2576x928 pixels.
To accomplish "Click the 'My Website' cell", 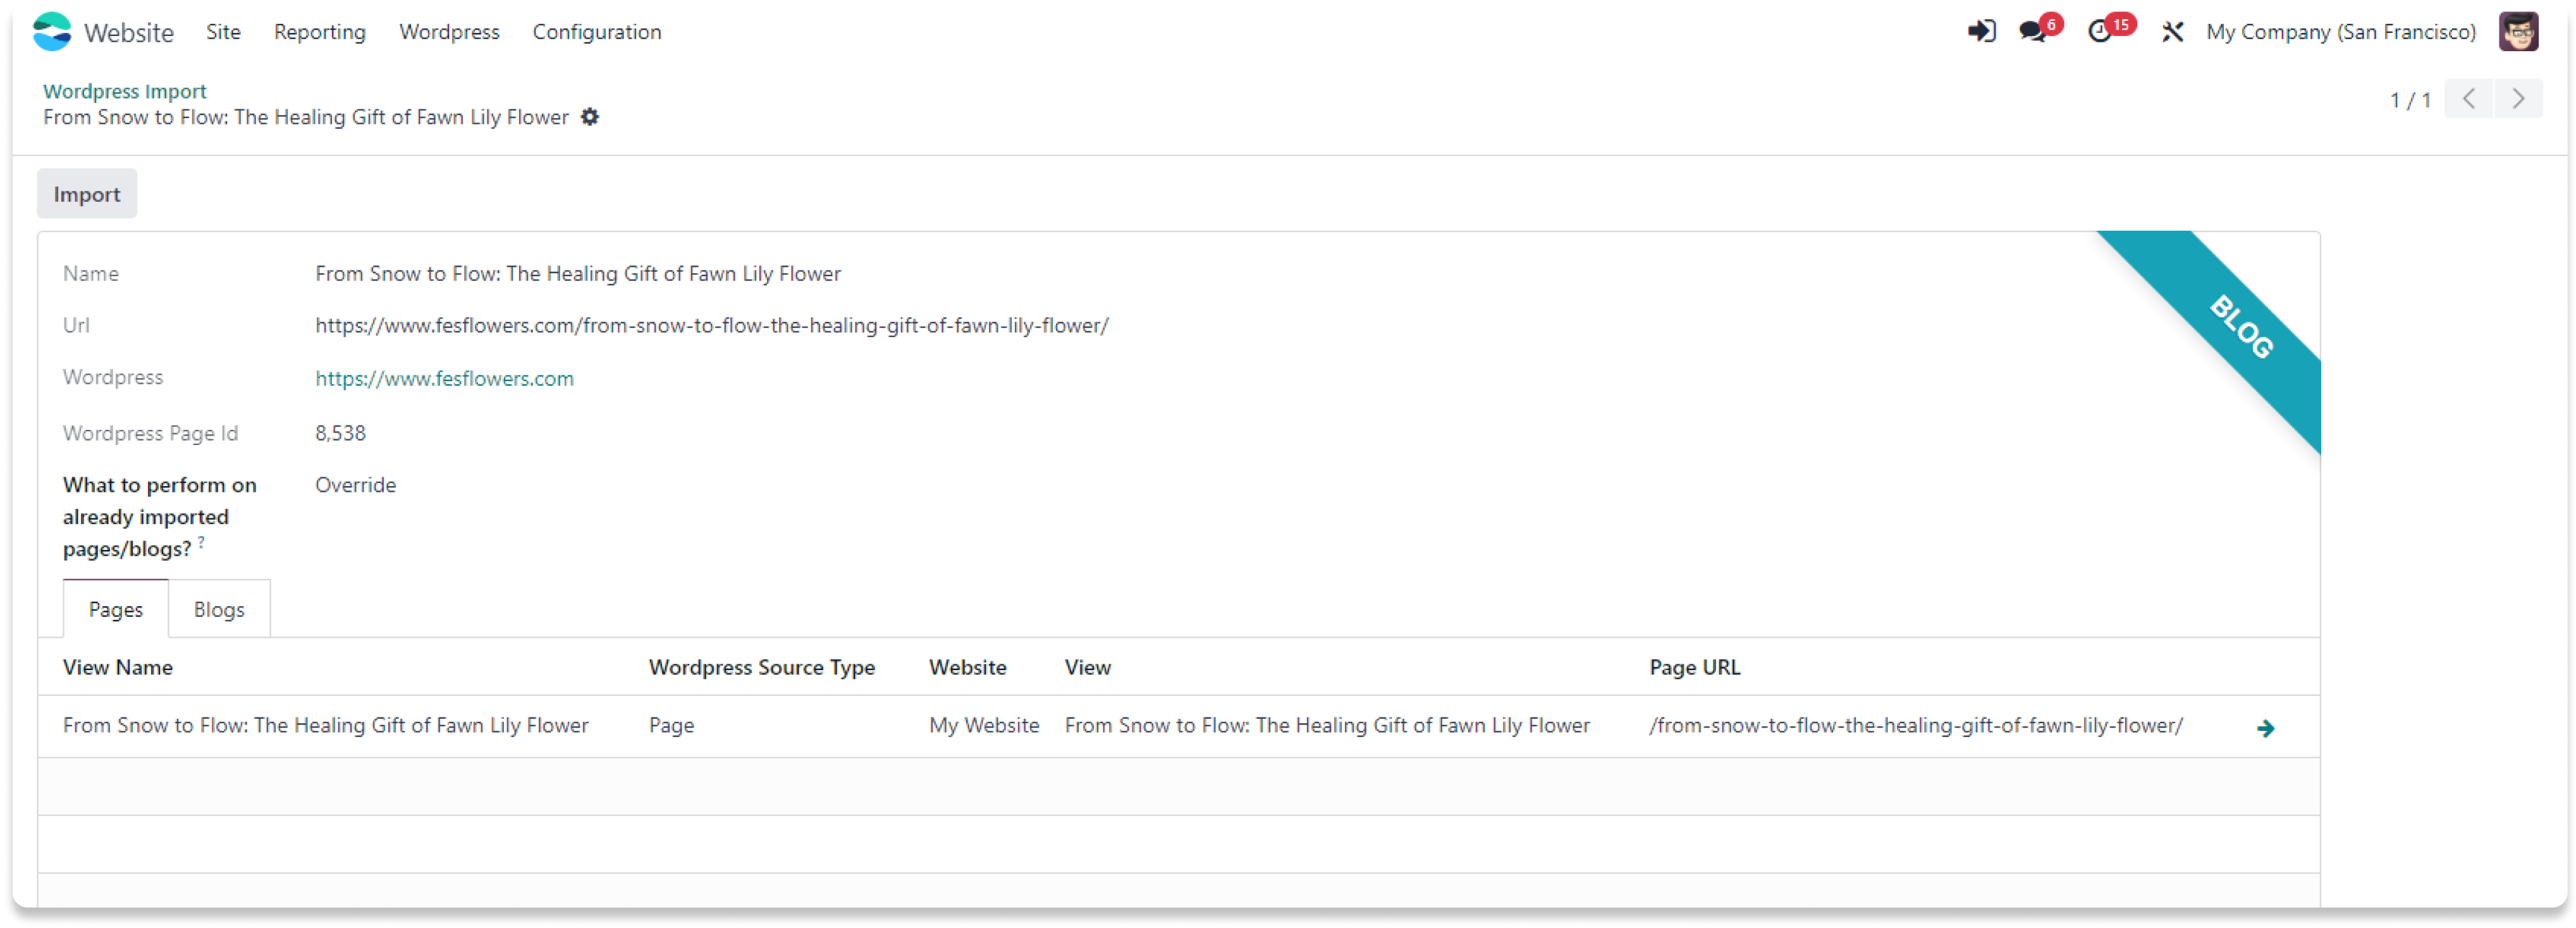I will coord(984,725).
